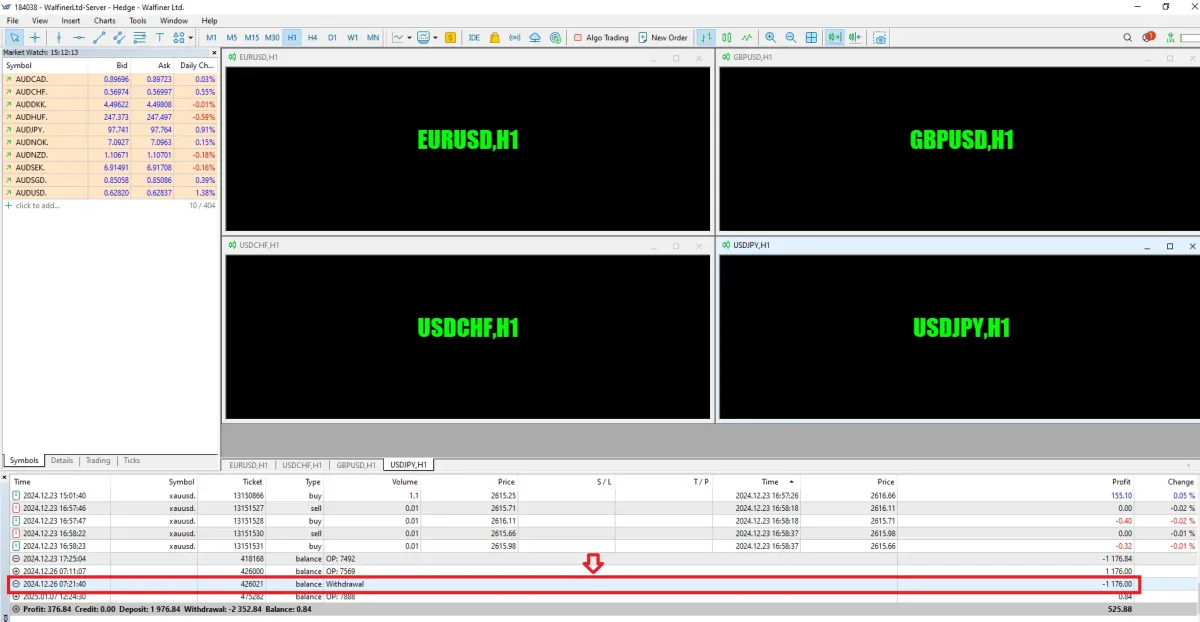Open the Insert menu

click(71, 20)
